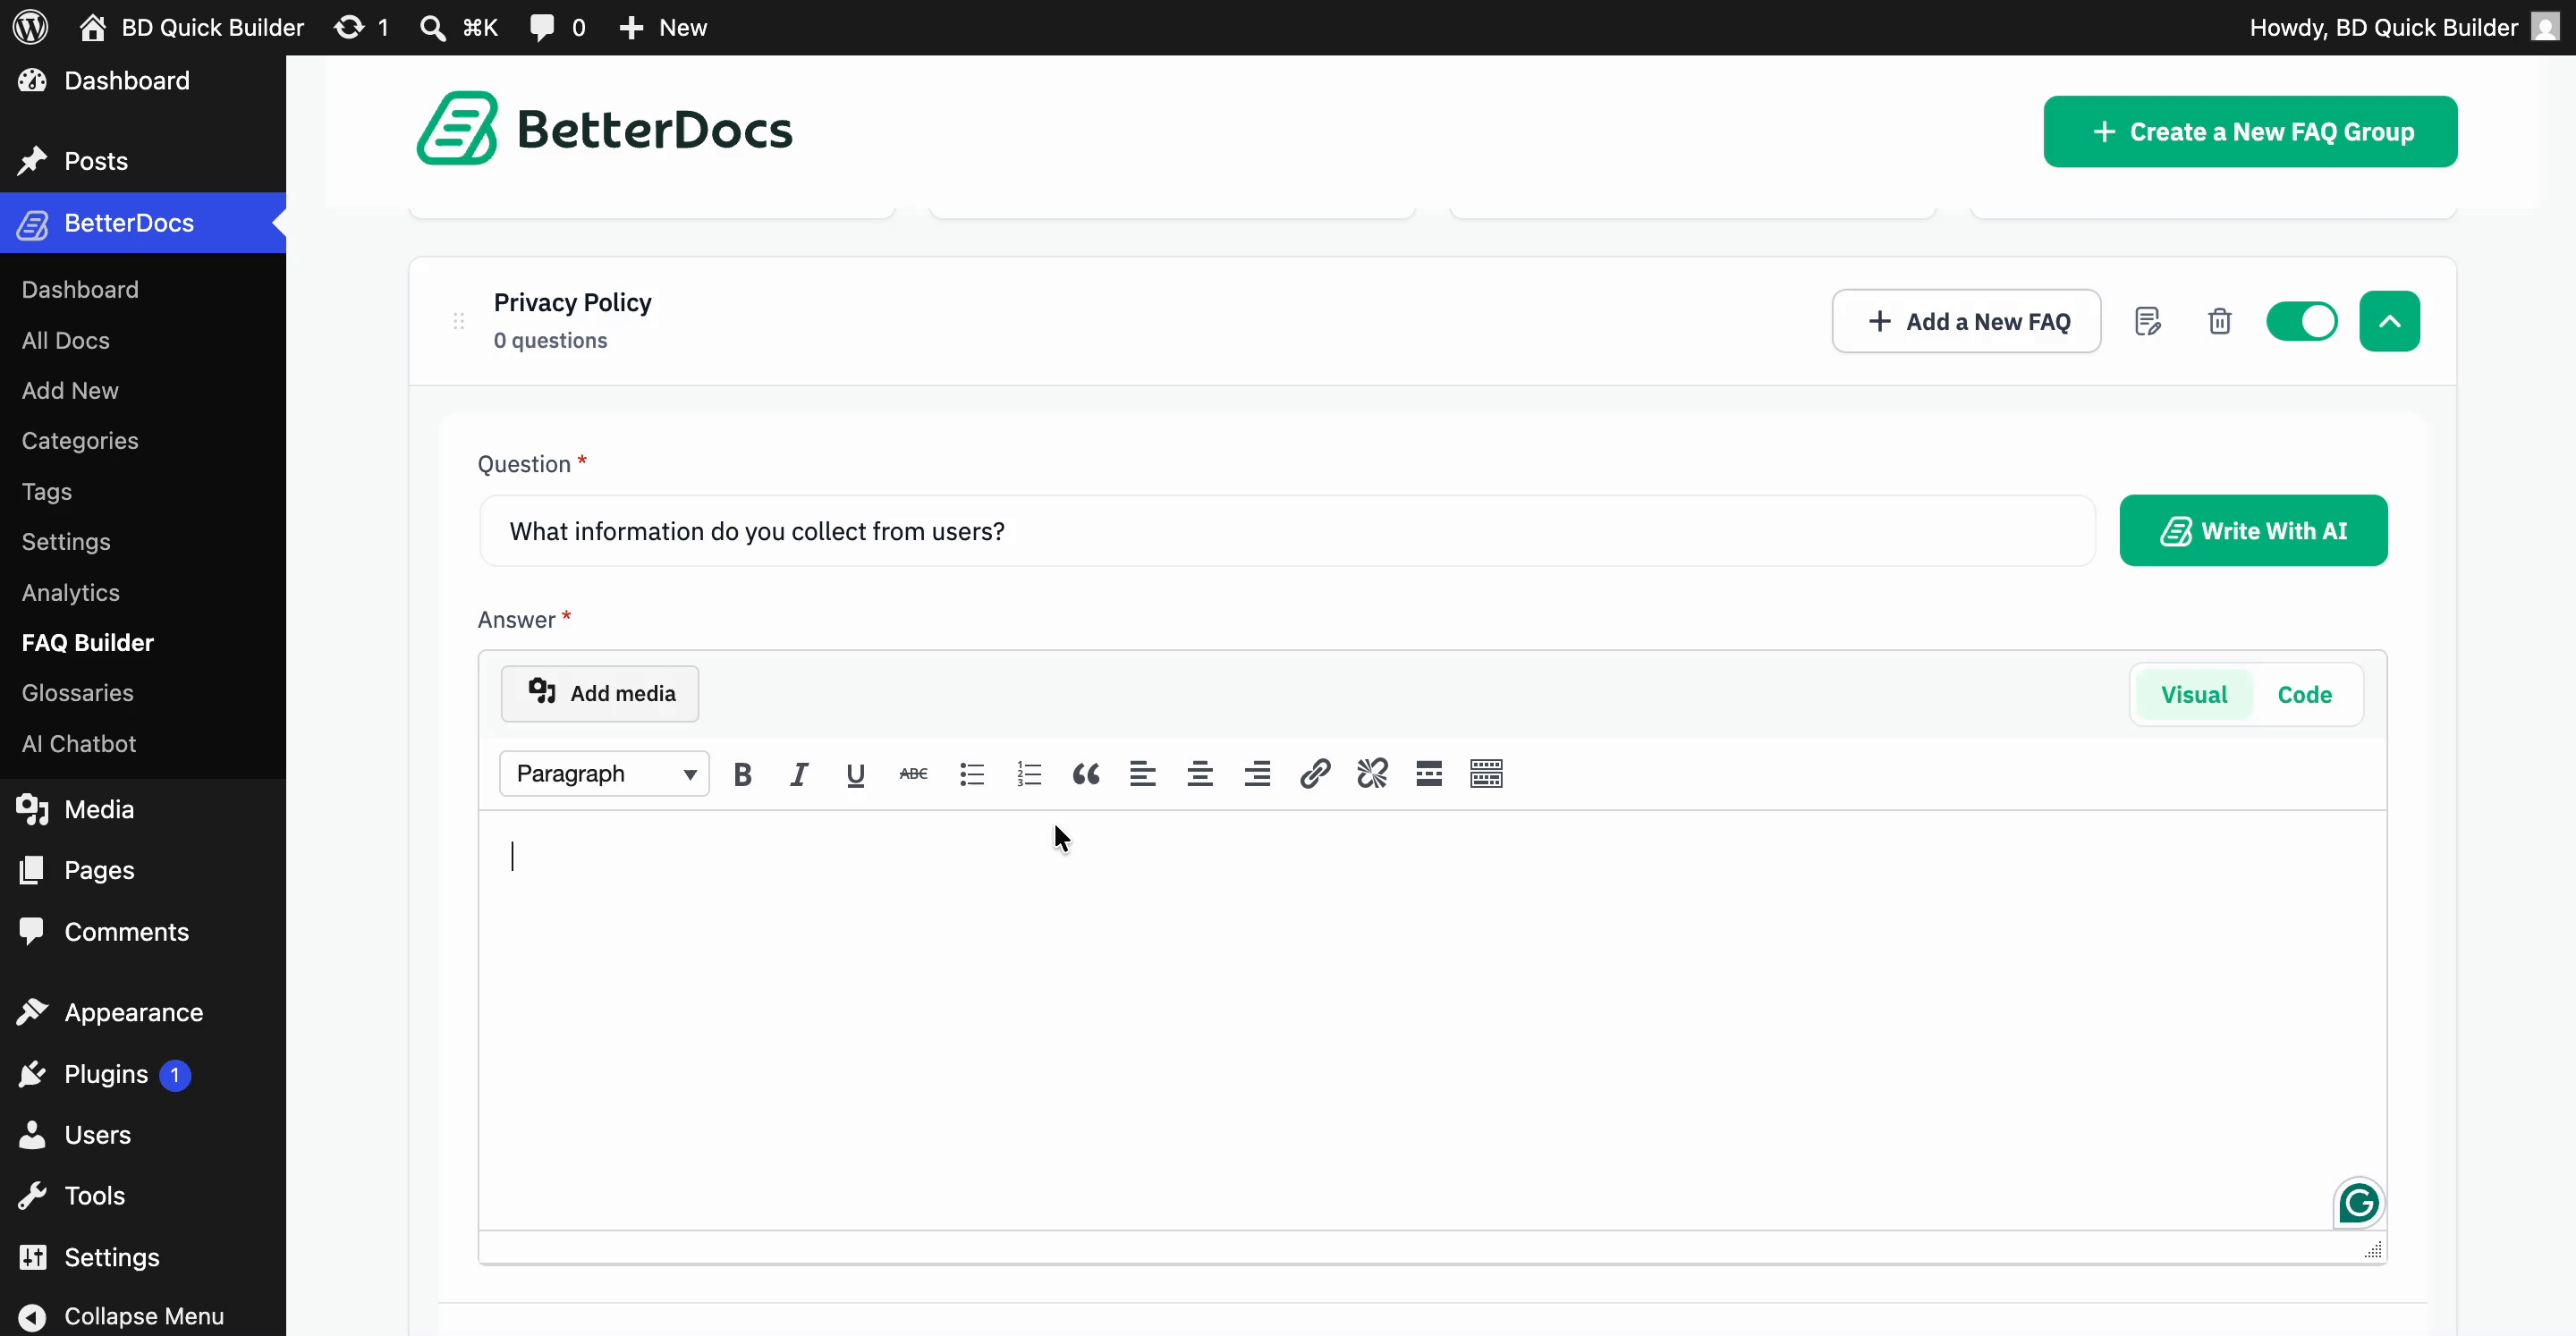Insert Read More tag
The width and height of the screenshot is (2576, 1336).
(1429, 774)
